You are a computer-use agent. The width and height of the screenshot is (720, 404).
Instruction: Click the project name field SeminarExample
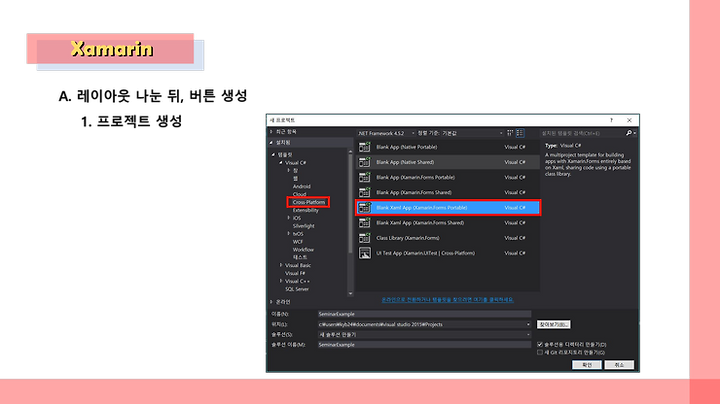pos(424,314)
